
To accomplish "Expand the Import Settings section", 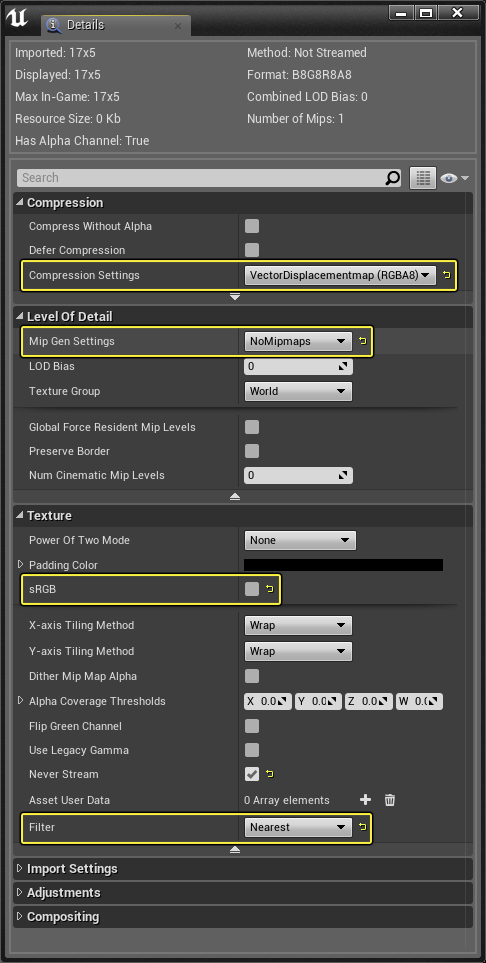I will click(72, 868).
